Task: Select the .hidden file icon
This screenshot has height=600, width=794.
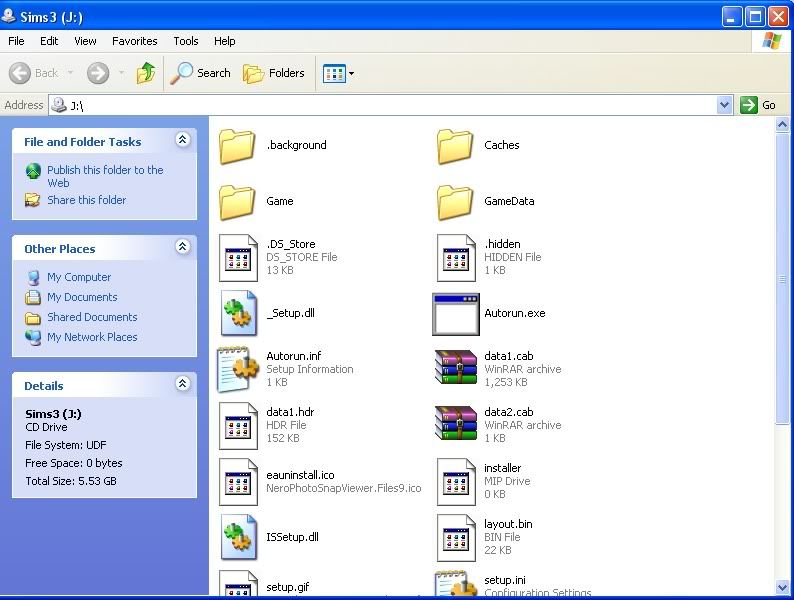Action: [456, 258]
